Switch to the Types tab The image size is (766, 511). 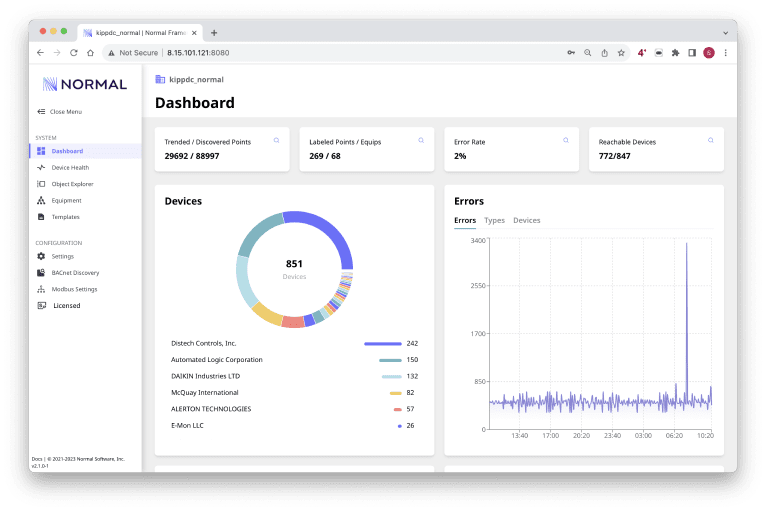tap(494, 220)
